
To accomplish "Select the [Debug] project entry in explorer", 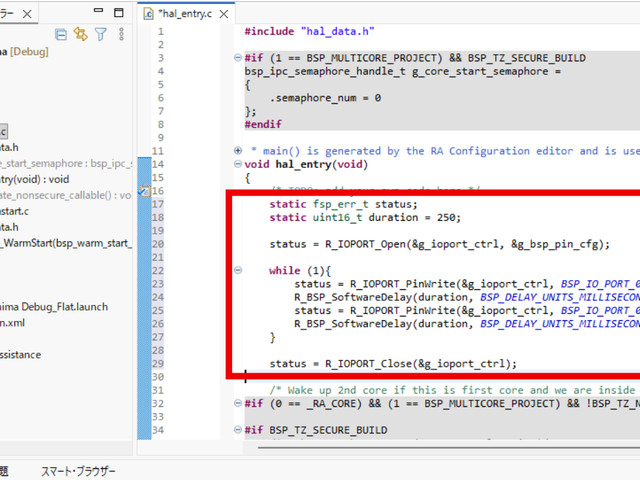I will click(24, 52).
